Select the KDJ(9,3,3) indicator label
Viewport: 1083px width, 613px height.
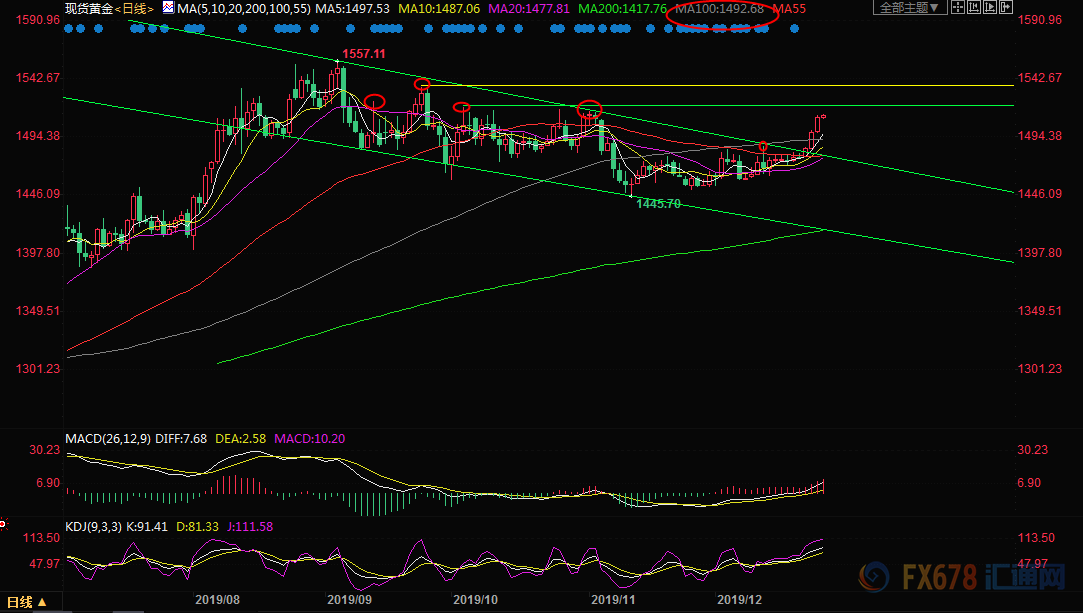tap(94, 526)
